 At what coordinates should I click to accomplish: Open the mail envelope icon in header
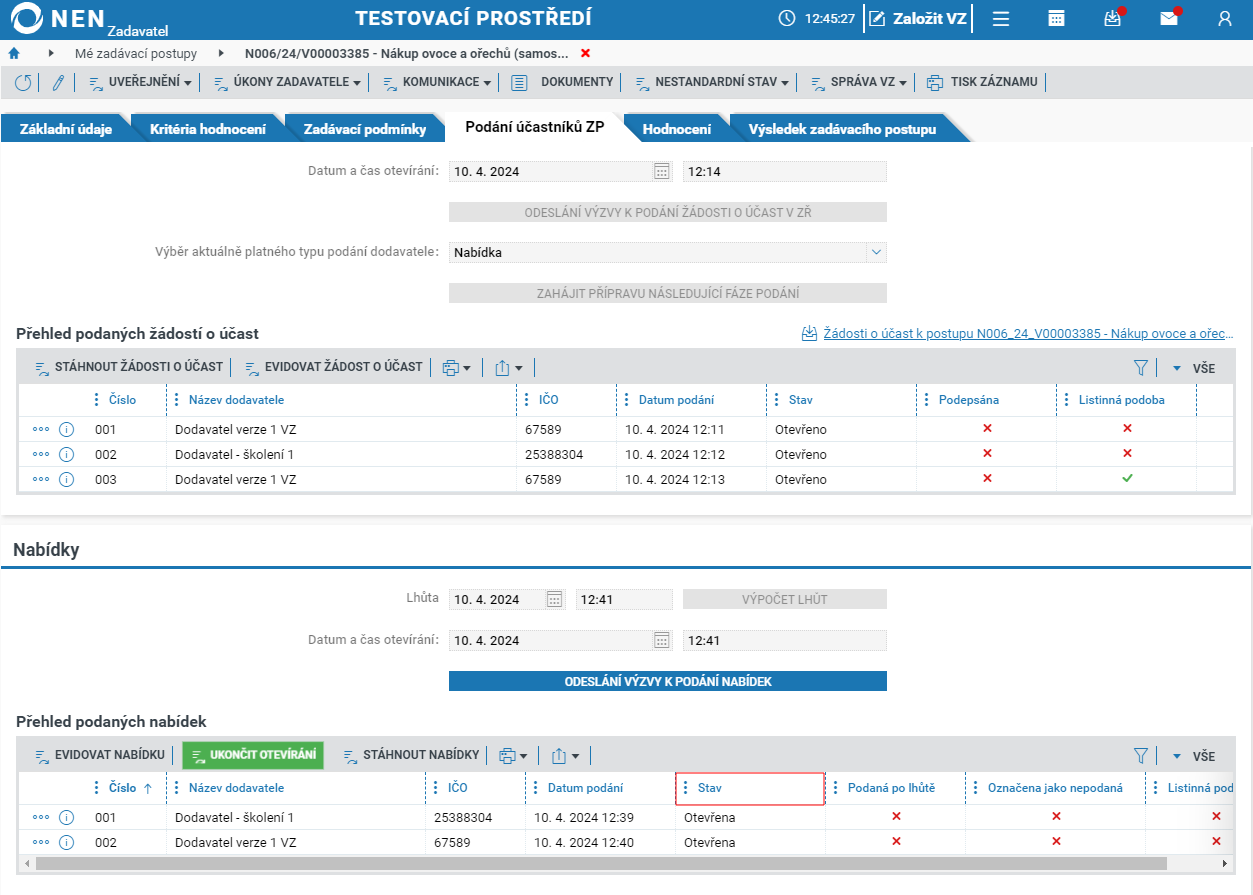tap(1169, 18)
